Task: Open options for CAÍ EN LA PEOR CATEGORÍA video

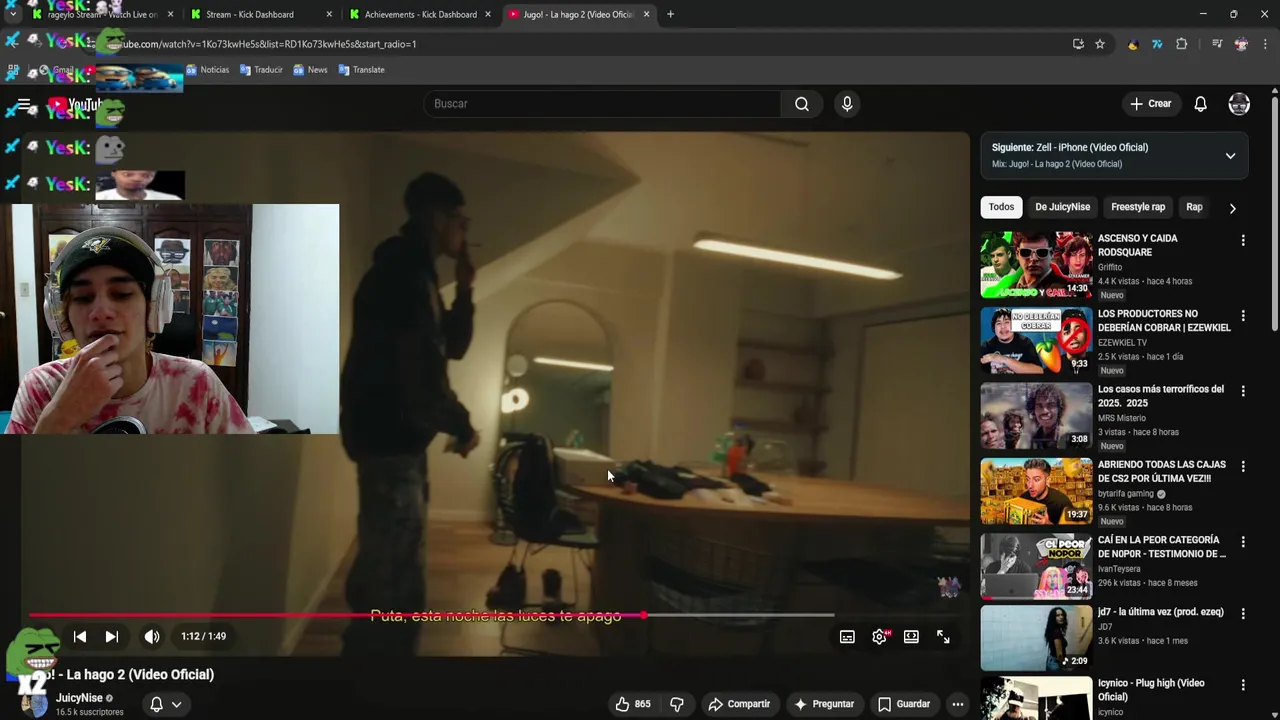Action: (x=1243, y=541)
